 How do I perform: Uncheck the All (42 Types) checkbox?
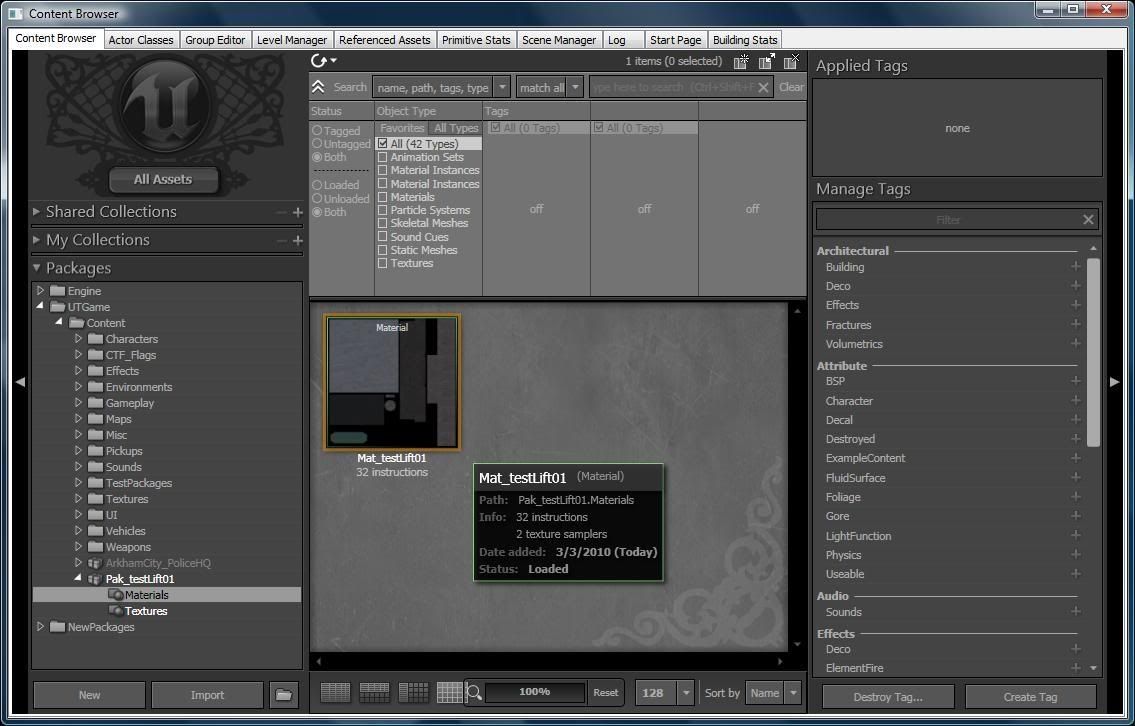pos(383,143)
